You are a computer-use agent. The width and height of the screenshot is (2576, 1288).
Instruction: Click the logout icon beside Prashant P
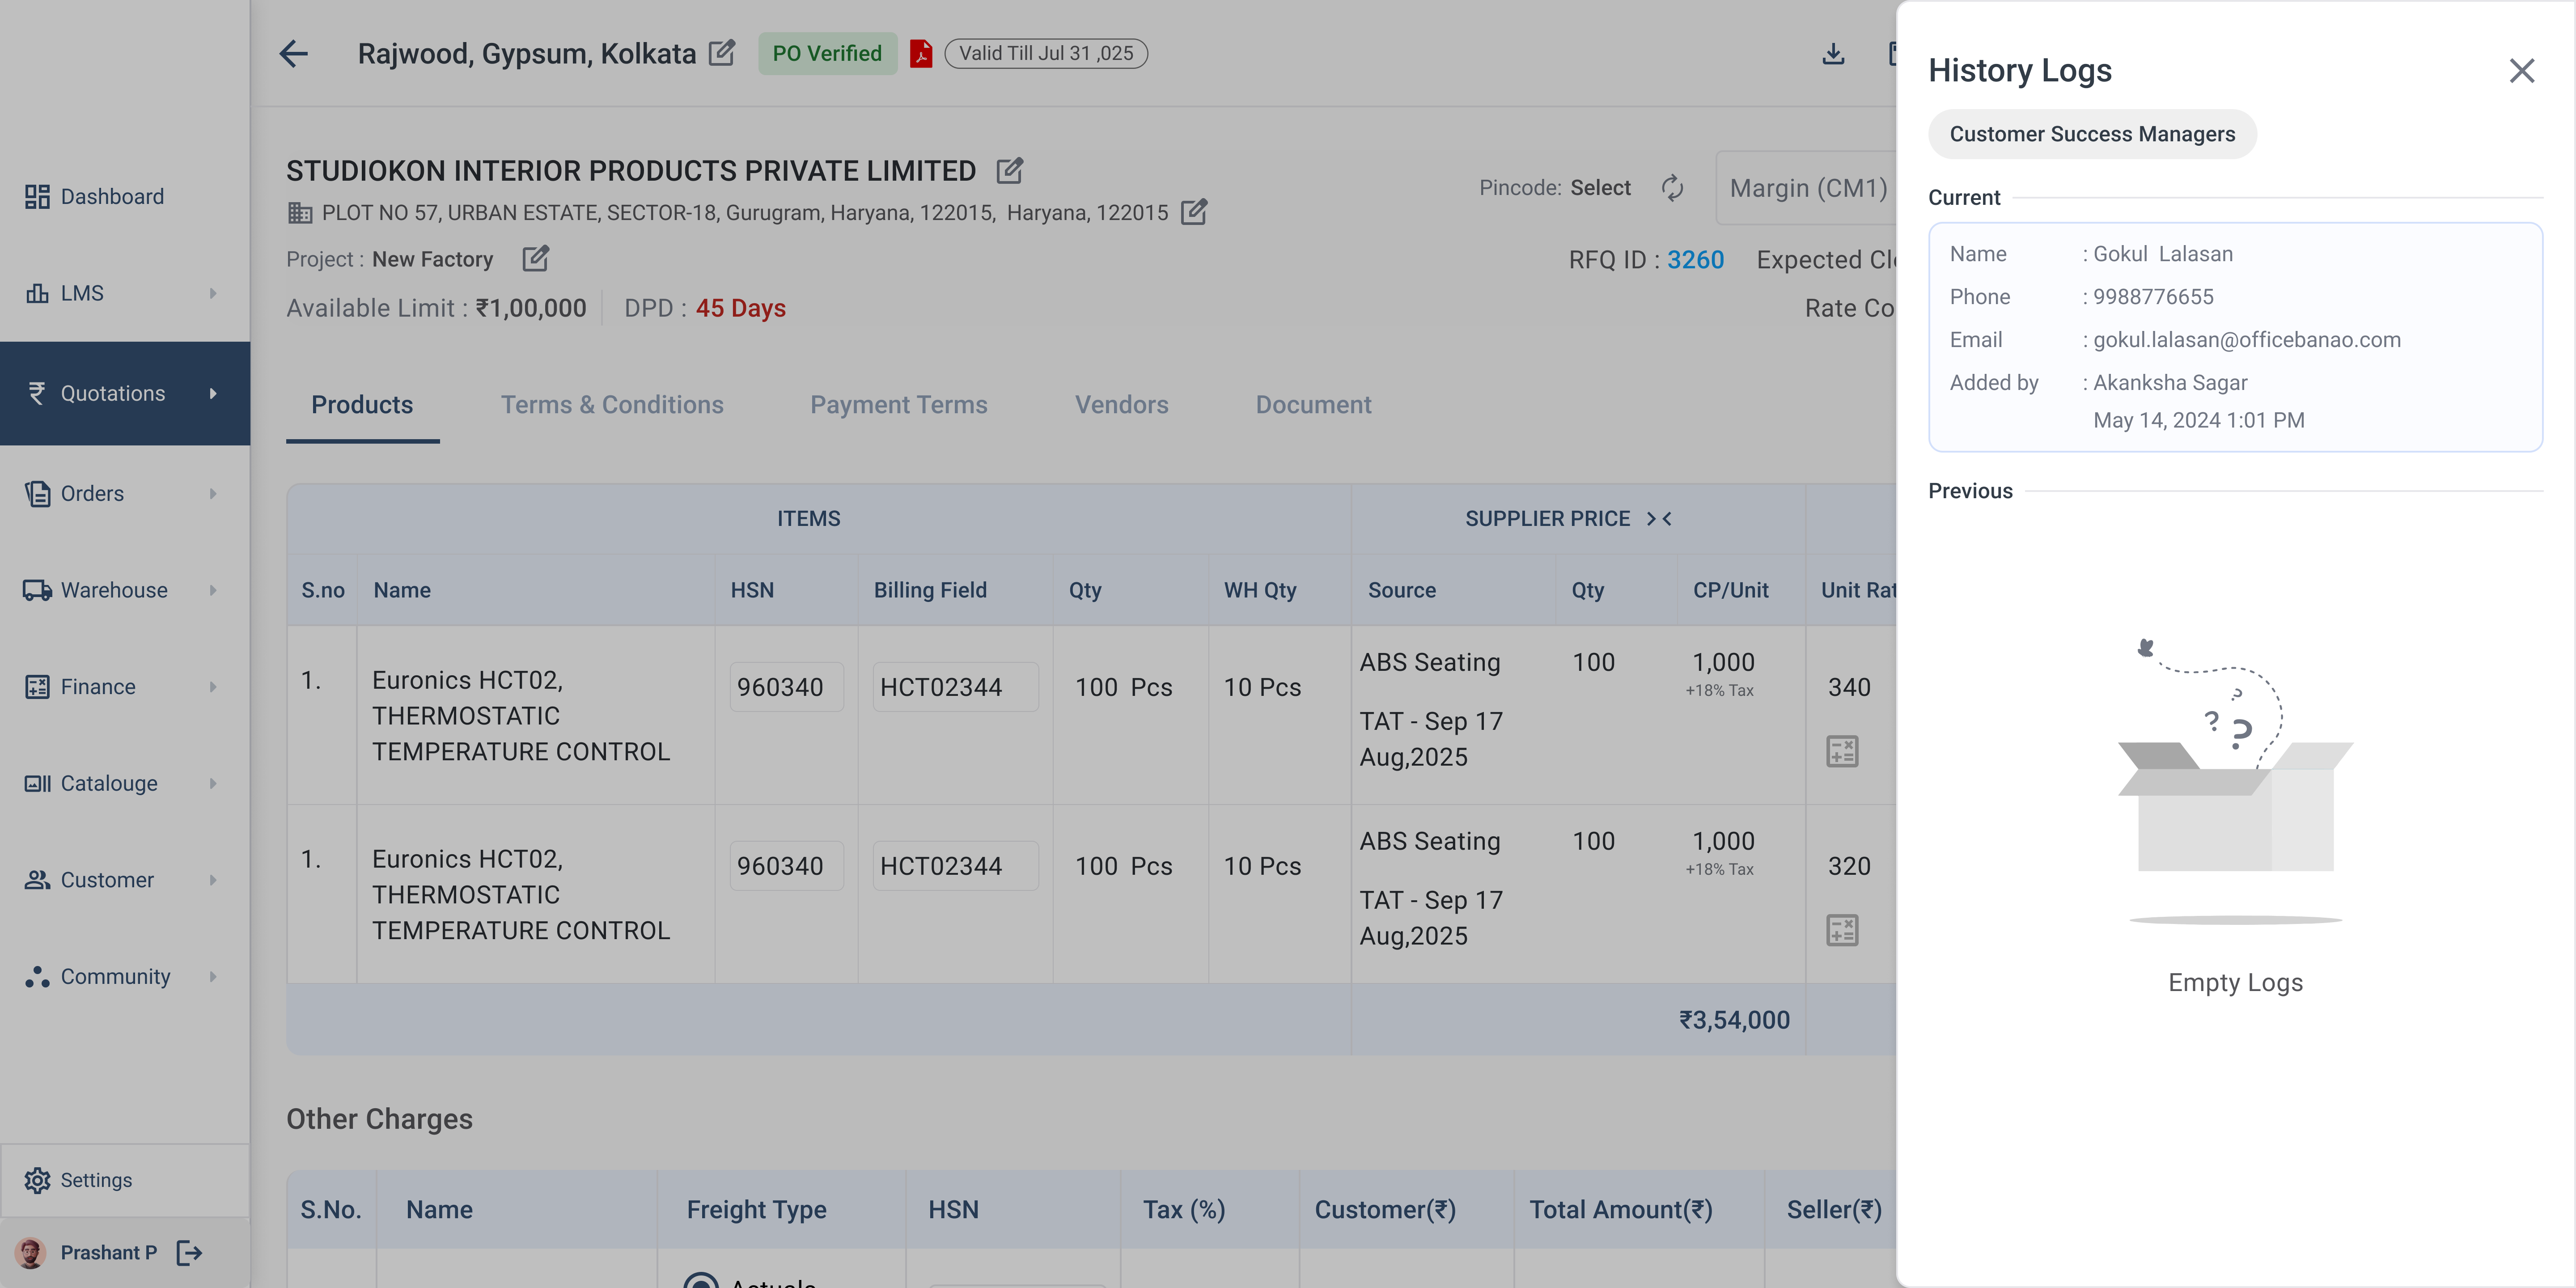point(189,1252)
